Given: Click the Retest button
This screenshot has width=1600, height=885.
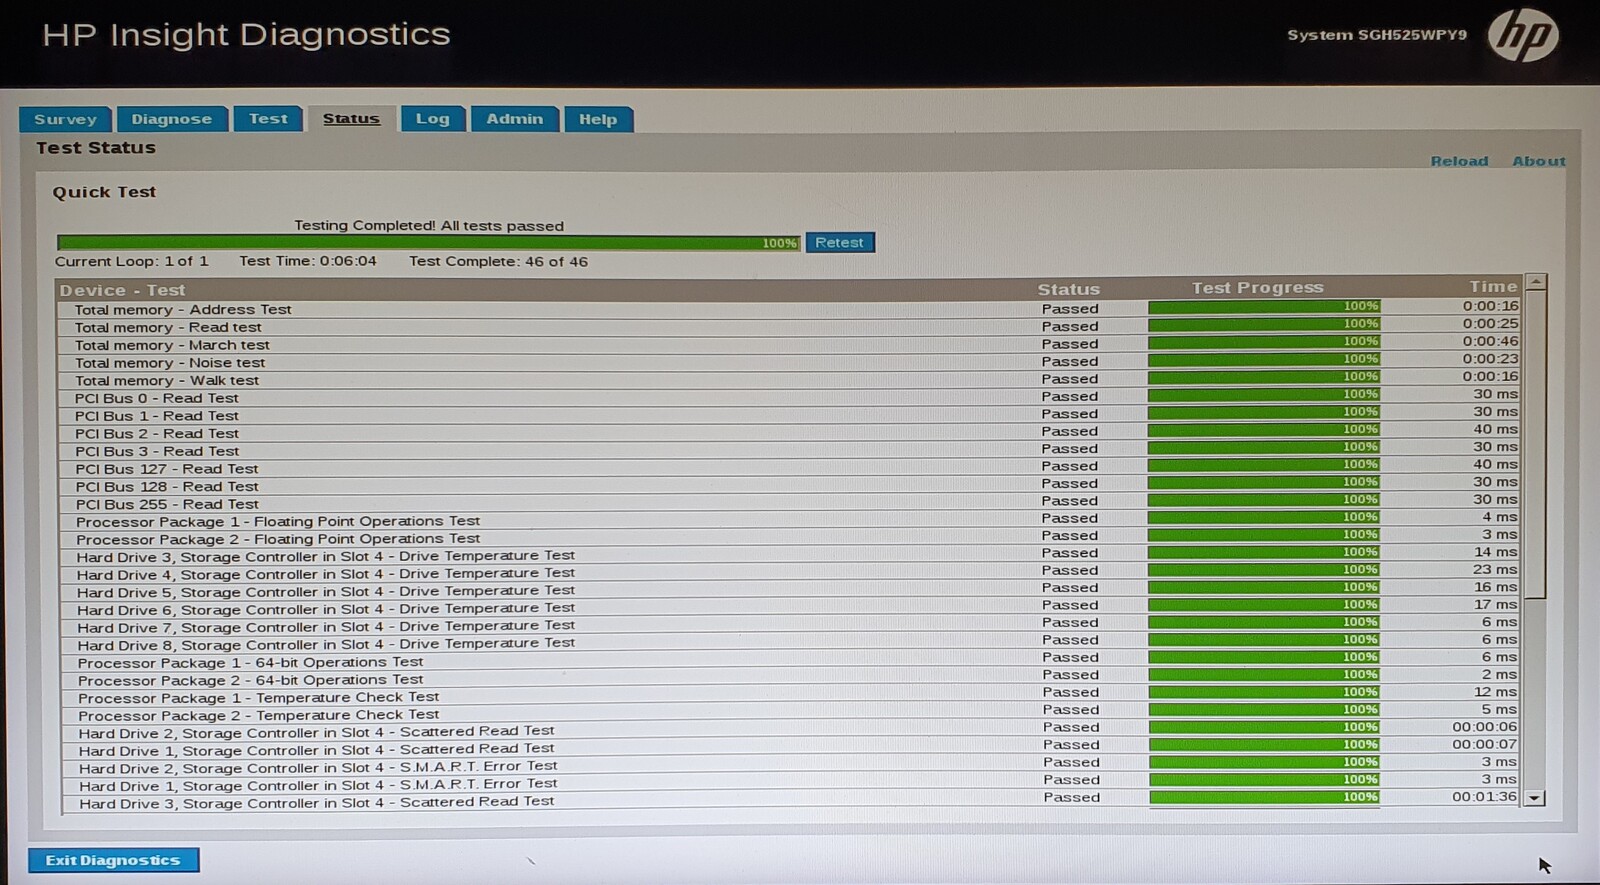Looking at the screenshot, I should (x=840, y=243).
